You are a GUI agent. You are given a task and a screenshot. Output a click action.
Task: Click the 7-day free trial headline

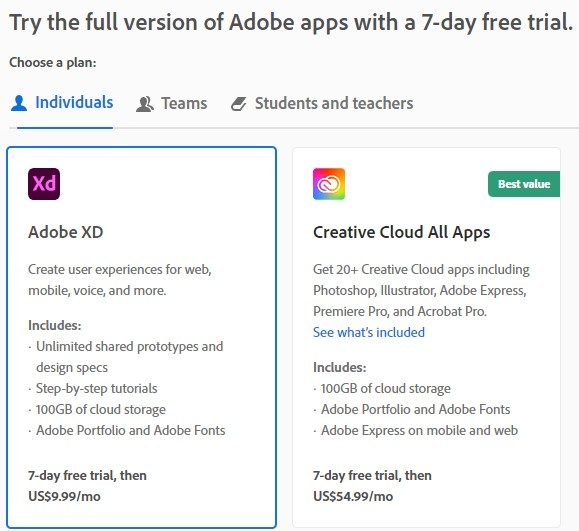click(291, 23)
